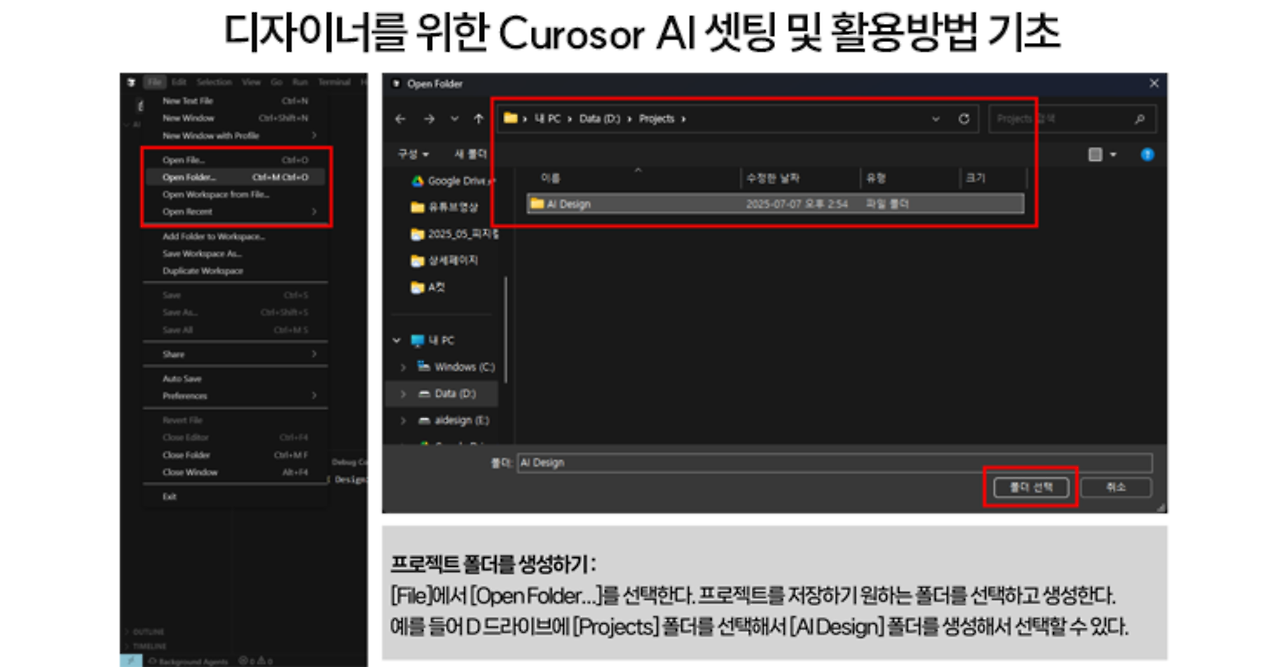The width and height of the screenshot is (1280, 667).
Task: Open the File menu in Cursor
Action: point(153,82)
